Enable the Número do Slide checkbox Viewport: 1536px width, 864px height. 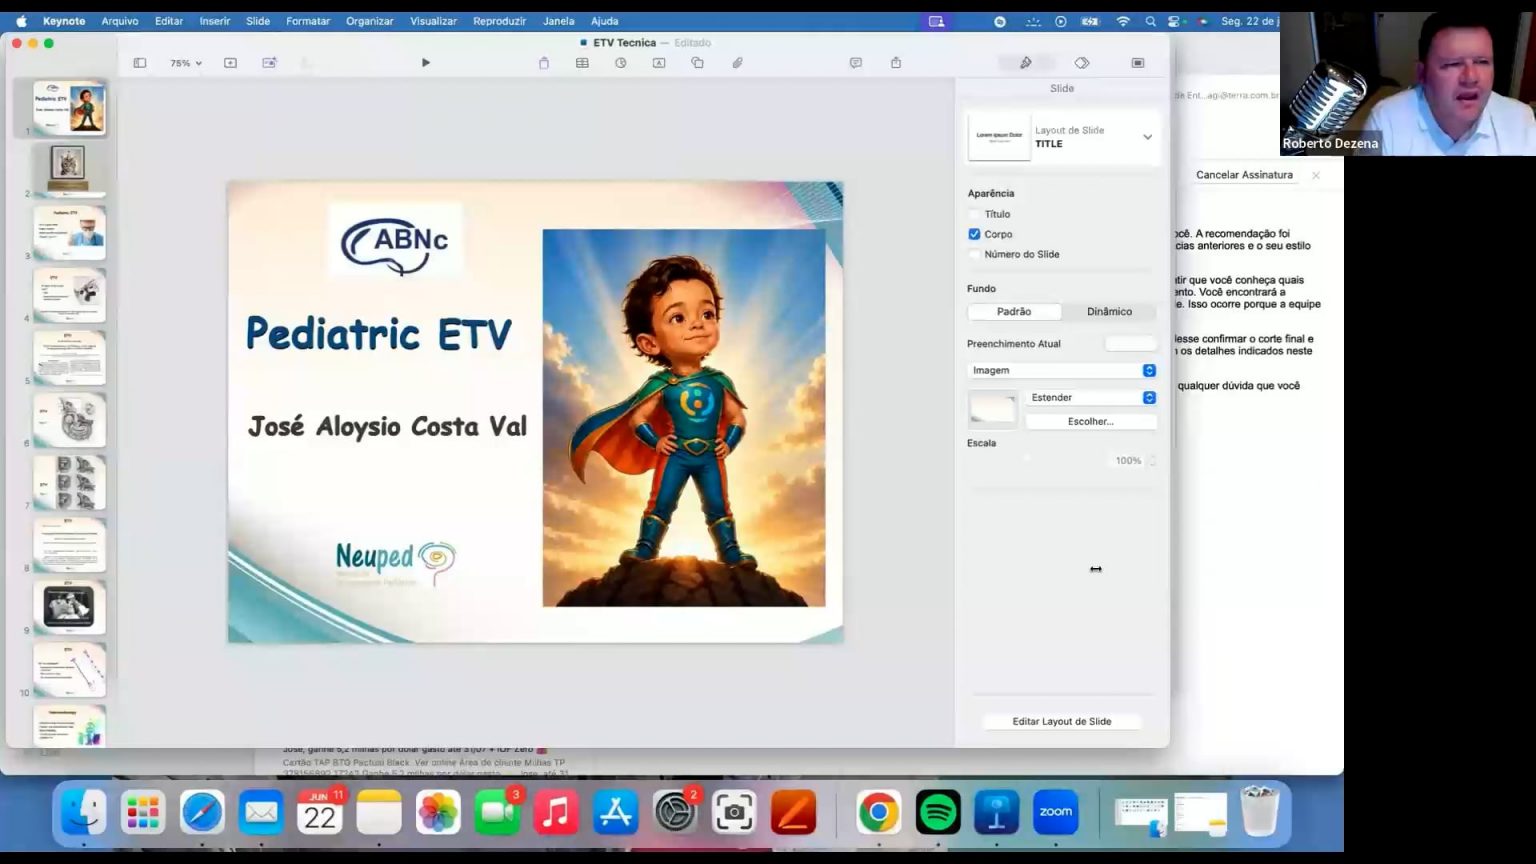point(974,254)
